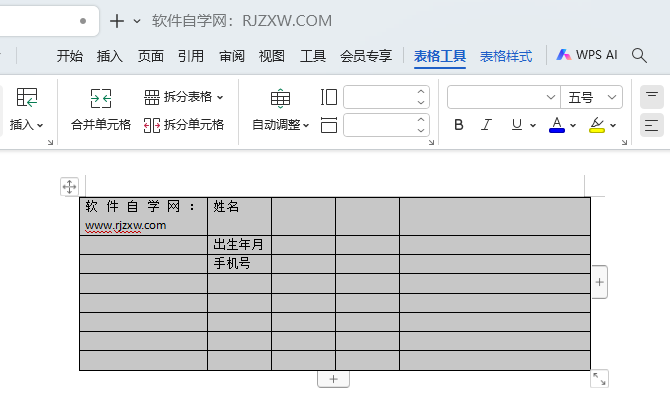Expand the Split Table dropdown arrow
Screen dimensions: 670x415
pos(220,97)
